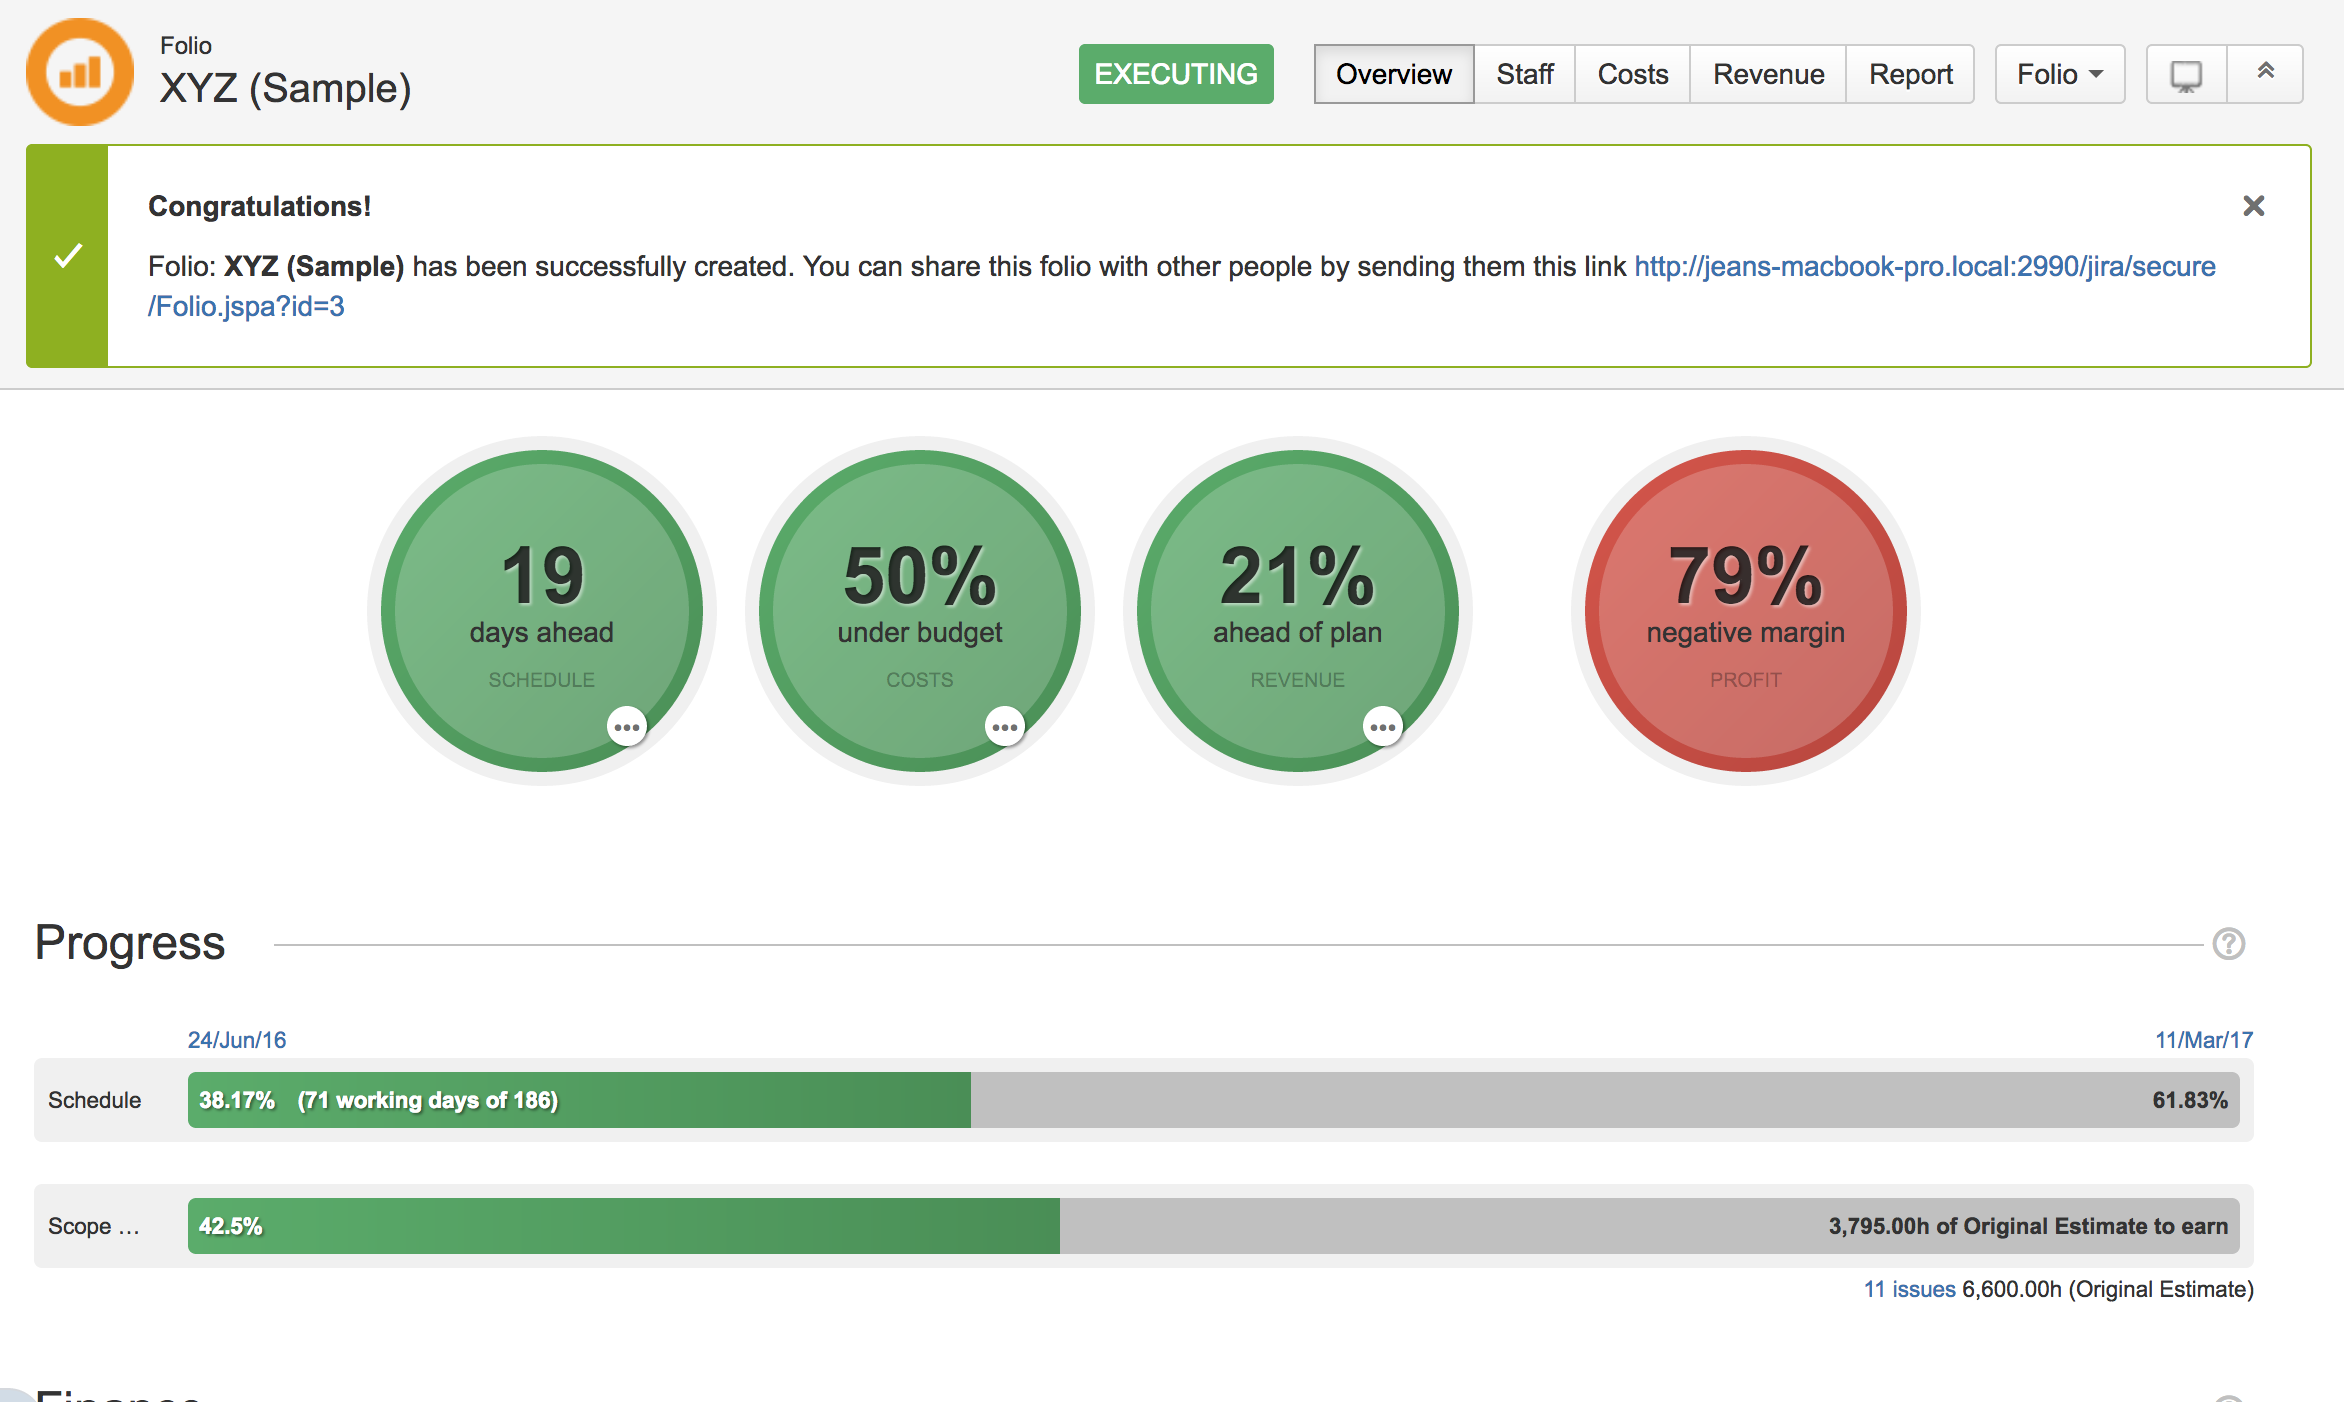Click the 79% negative margin Profit circle

[x=1745, y=610]
